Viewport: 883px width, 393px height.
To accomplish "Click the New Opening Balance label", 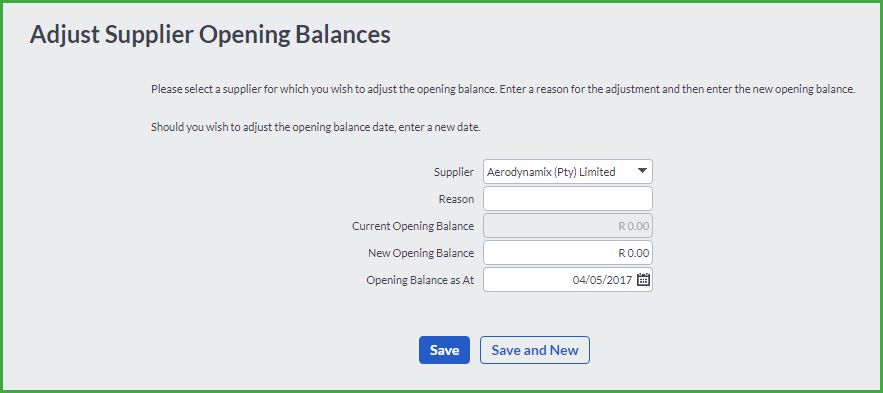I will (421, 253).
